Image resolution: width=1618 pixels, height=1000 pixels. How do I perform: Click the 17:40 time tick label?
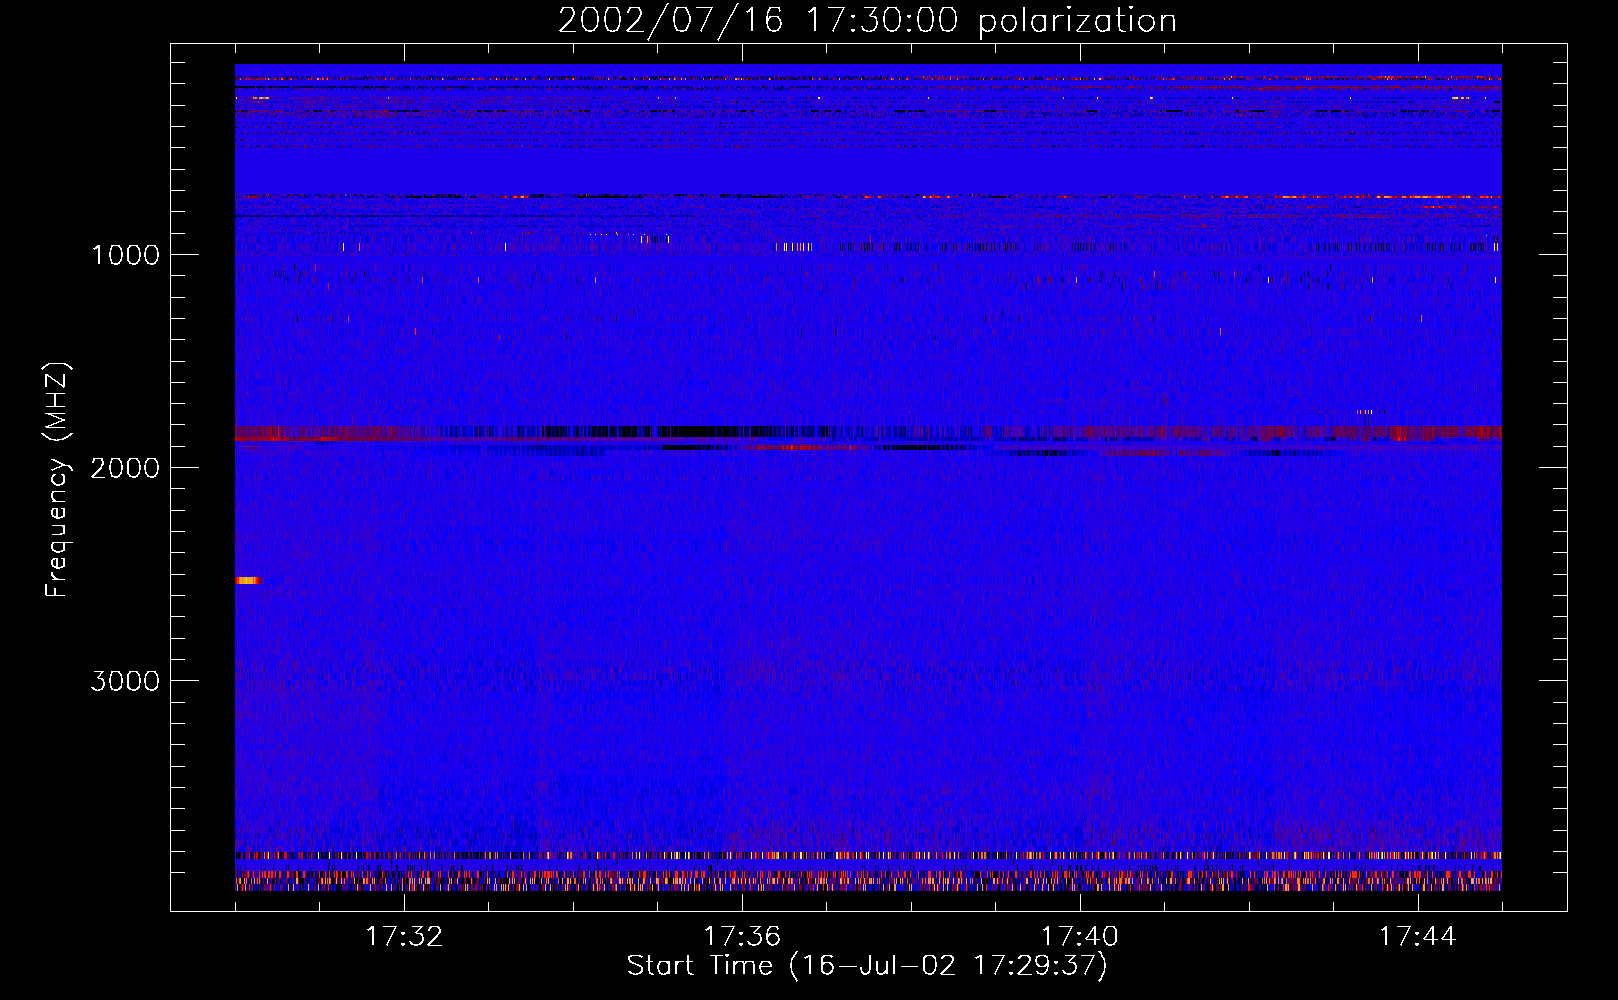1080,937
